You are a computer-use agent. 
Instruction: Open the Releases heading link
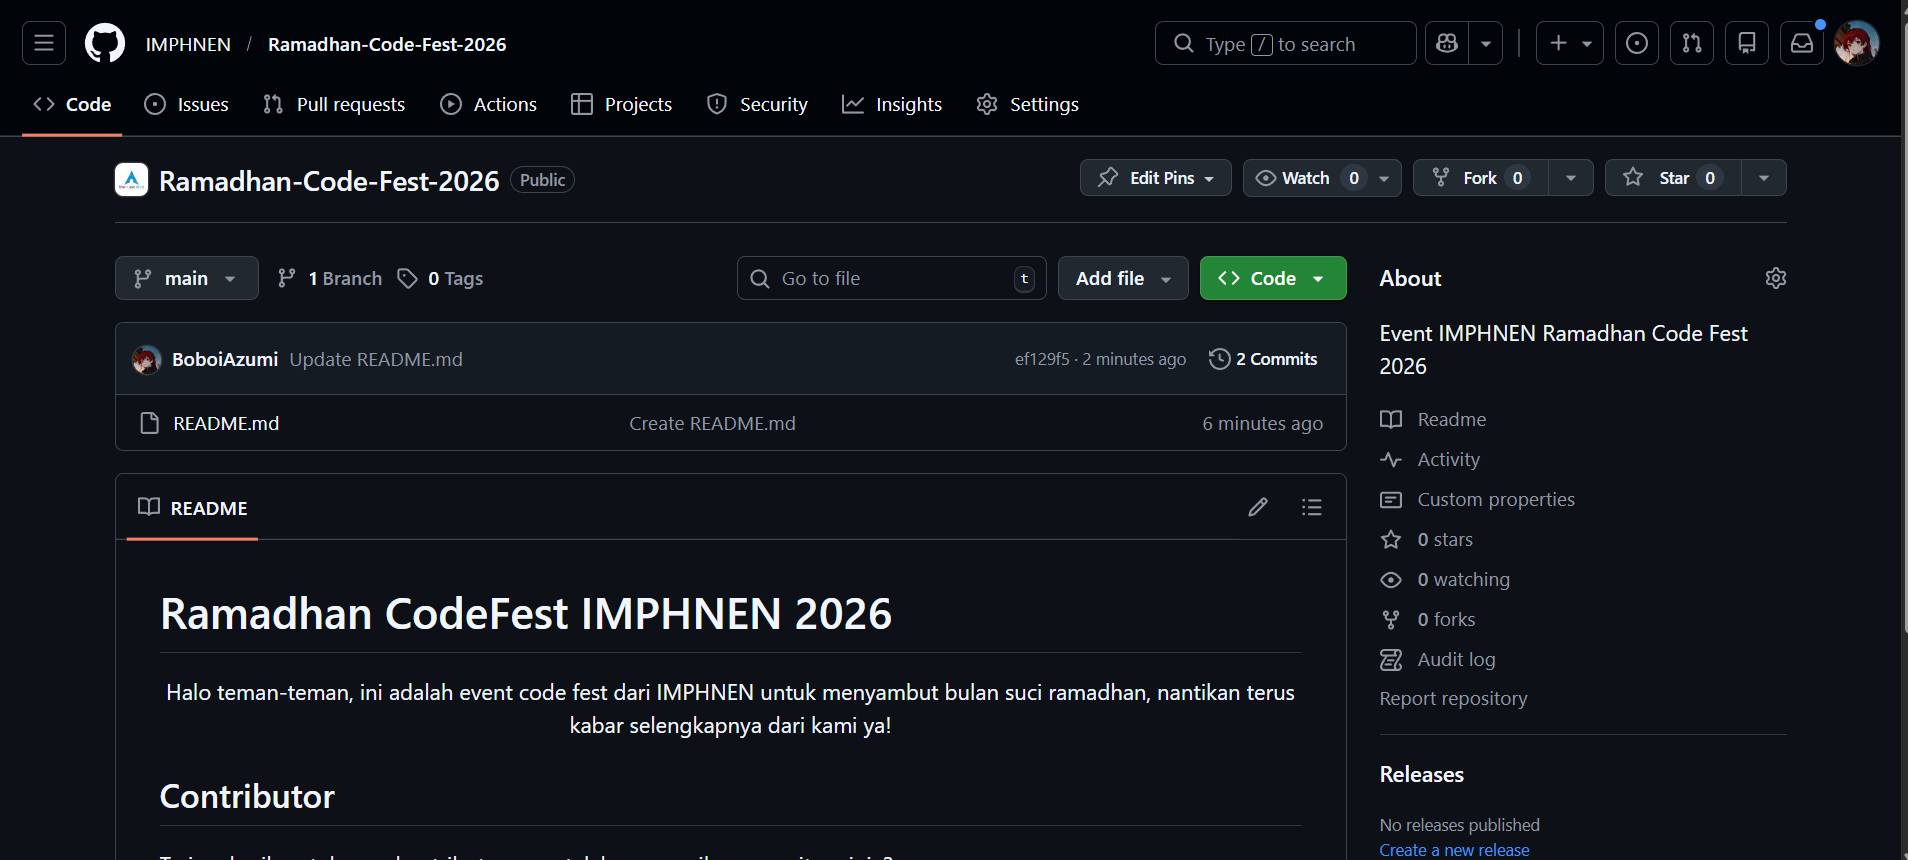[x=1421, y=774]
